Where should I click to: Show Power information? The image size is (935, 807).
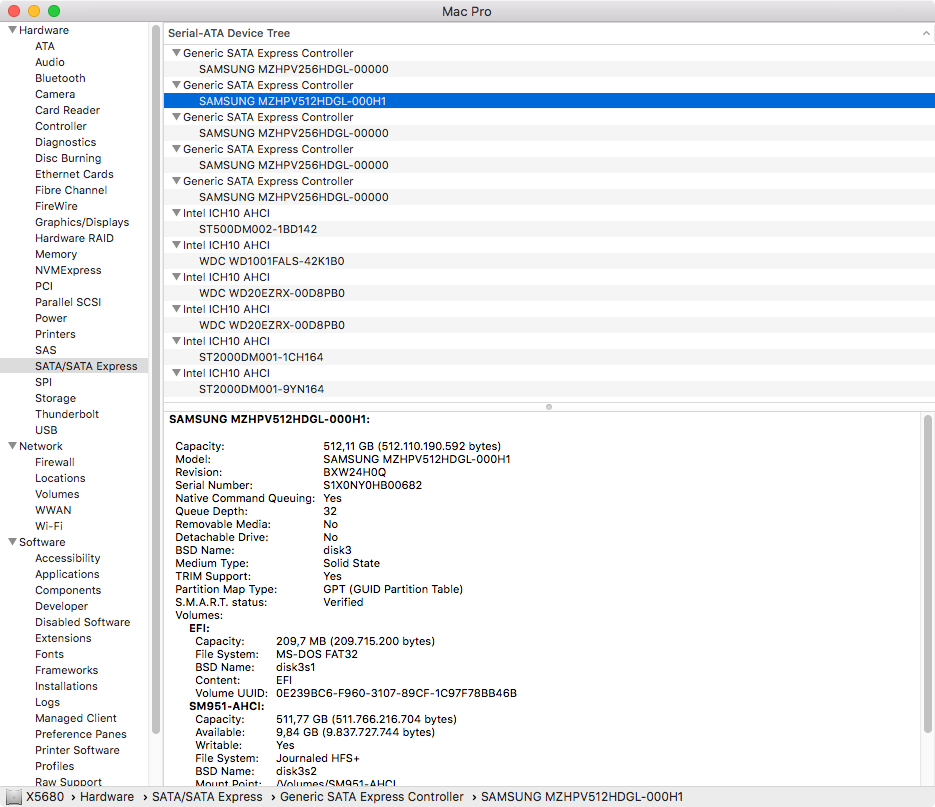[x=51, y=318]
